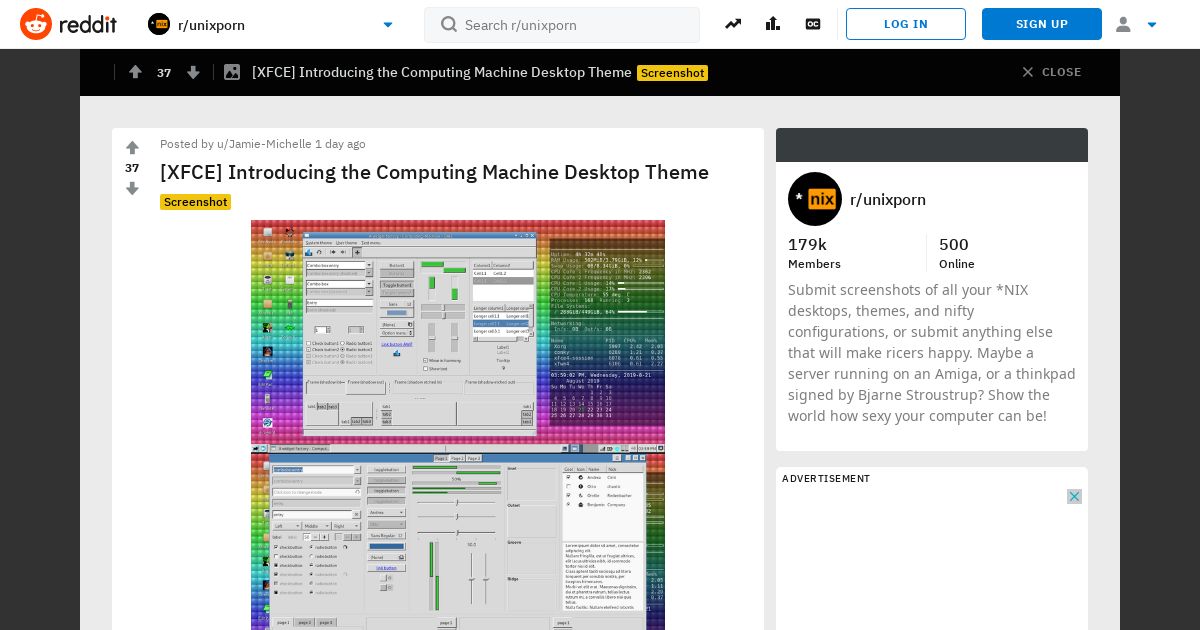Open the Computing Machine theme screenshot image

[458, 425]
